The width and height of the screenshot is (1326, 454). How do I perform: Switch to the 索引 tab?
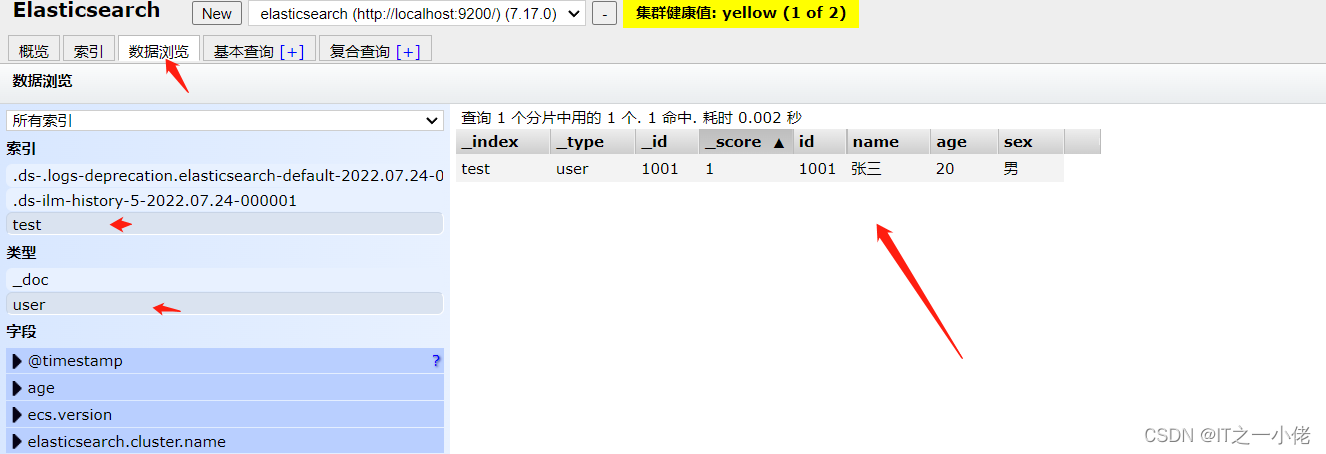pyautogui.click(x=88, y=51)
